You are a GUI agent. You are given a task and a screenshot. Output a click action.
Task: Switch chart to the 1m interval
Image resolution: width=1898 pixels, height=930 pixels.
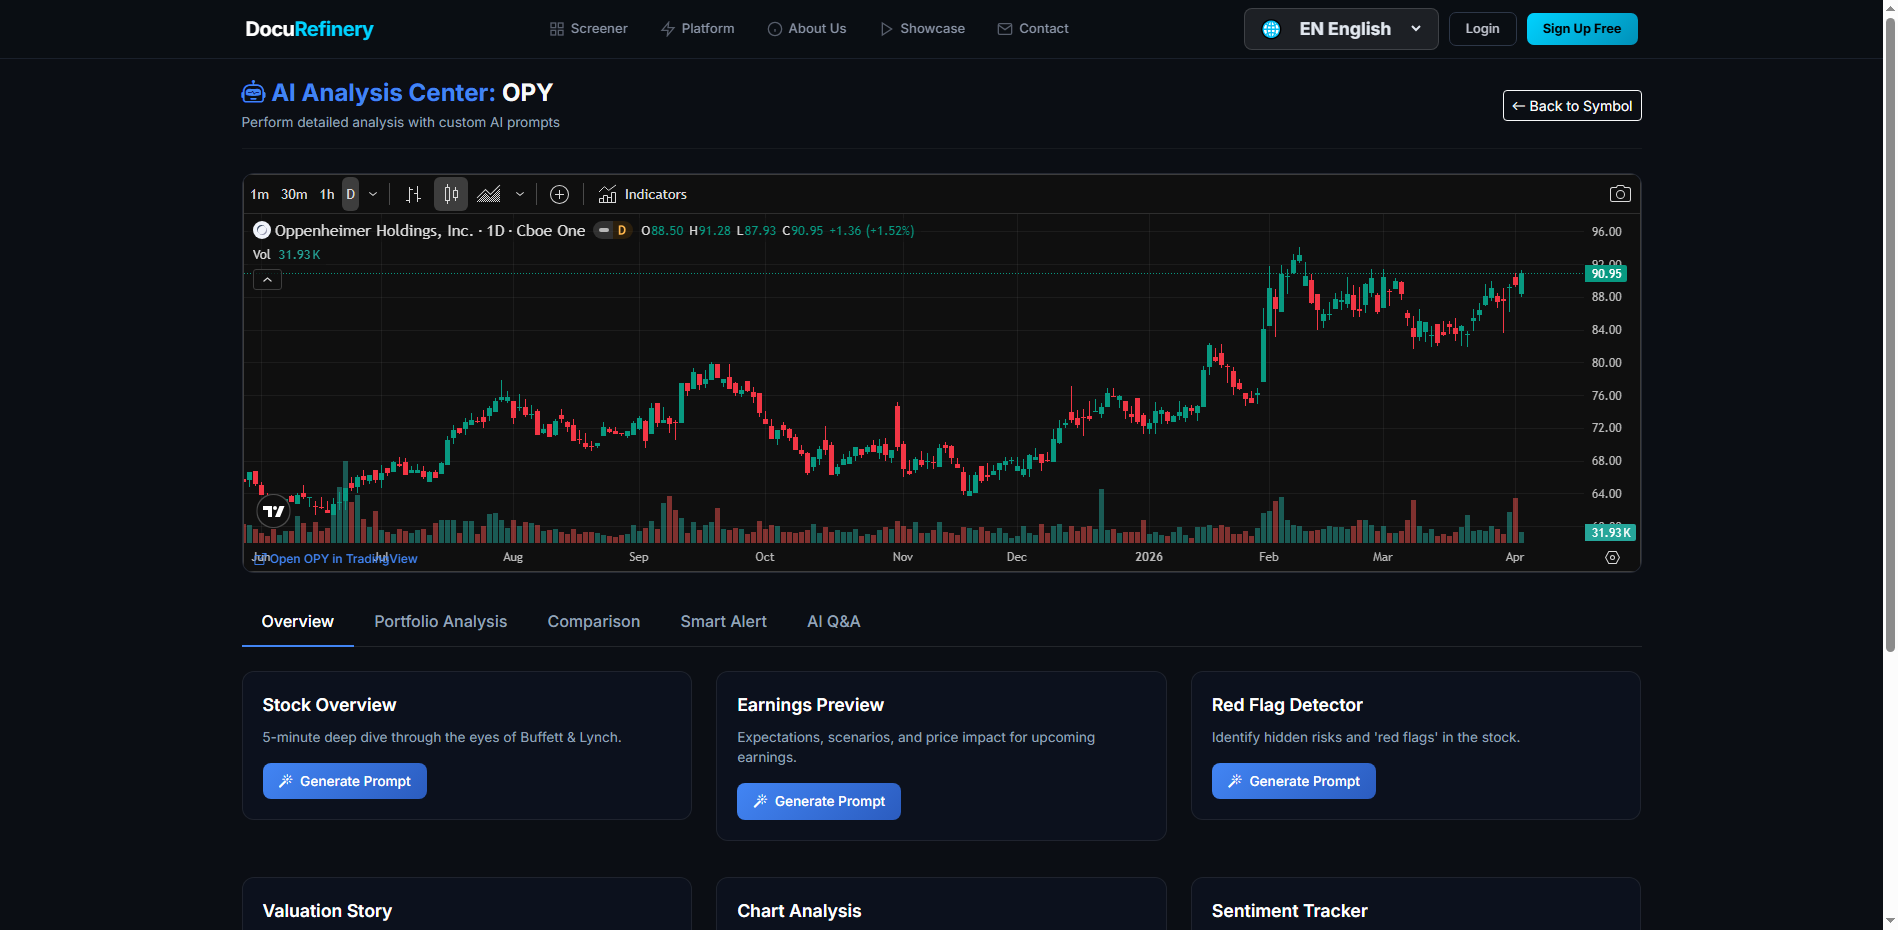coord(260,194)
